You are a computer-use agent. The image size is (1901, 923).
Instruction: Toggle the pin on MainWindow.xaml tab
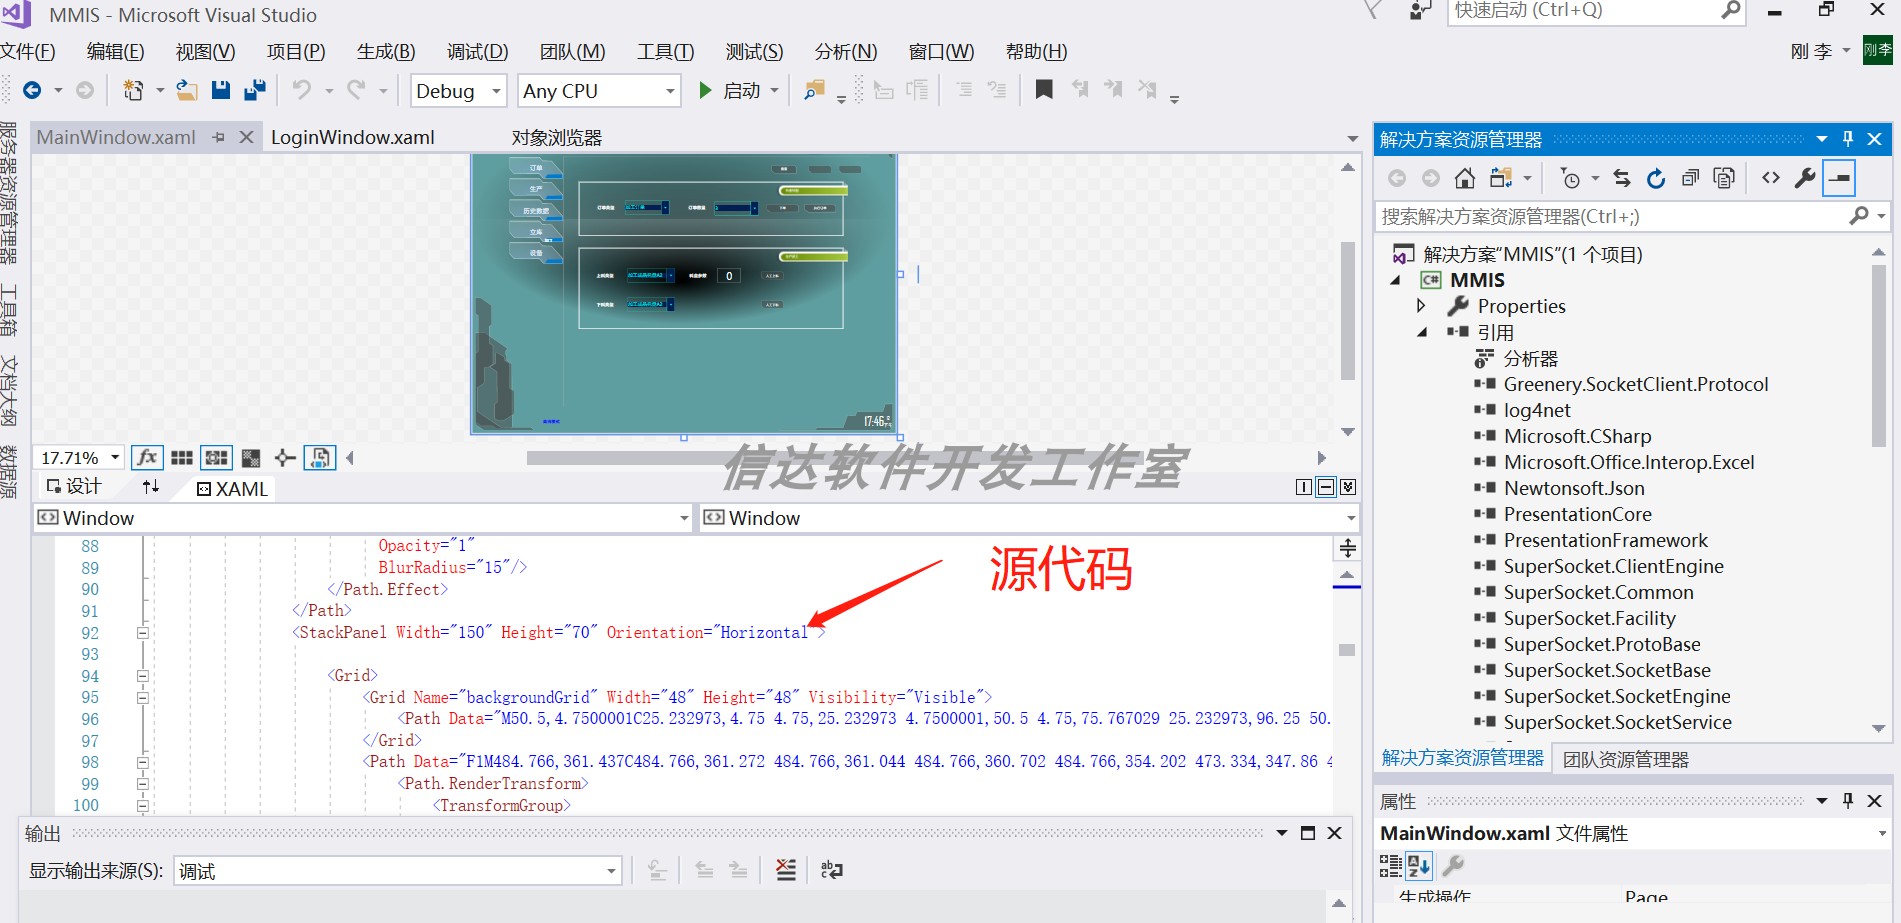[x=218, y=138]
